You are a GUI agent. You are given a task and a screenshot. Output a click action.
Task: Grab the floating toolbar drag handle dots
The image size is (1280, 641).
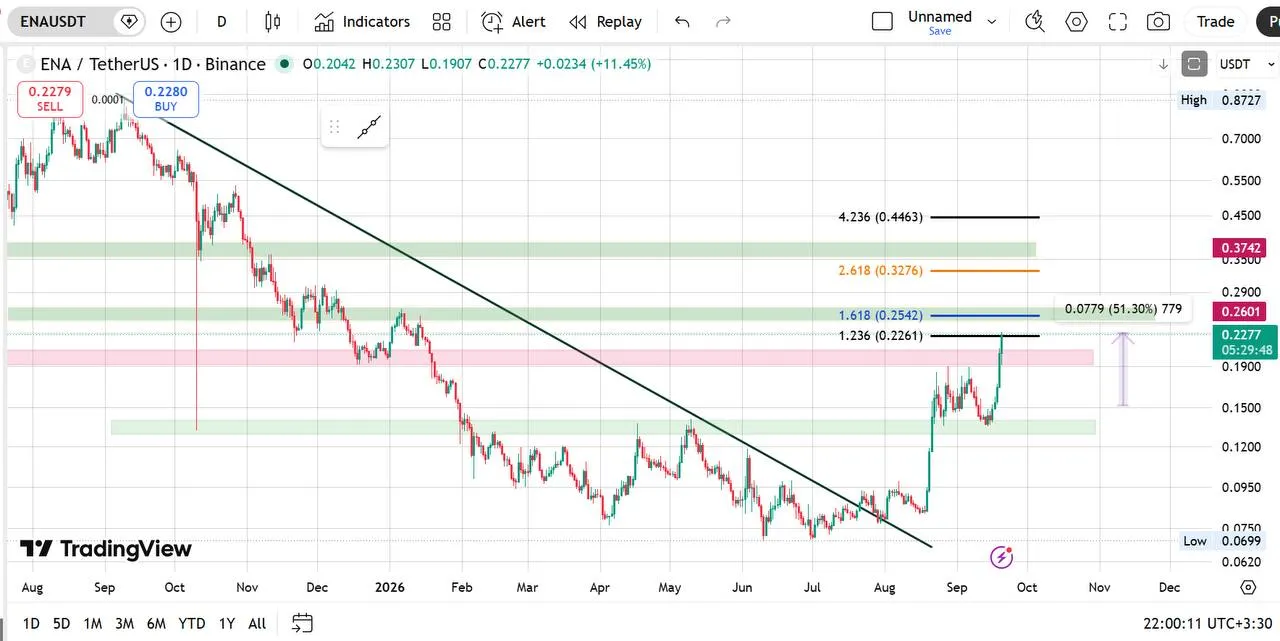coord(335,127)
